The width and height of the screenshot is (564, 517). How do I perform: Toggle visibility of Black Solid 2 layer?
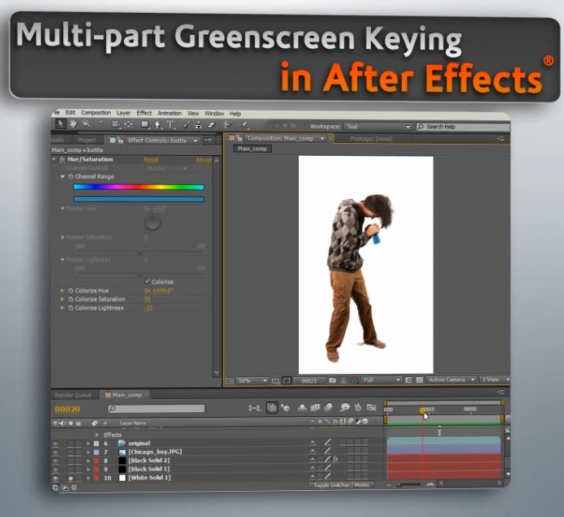click(55, 461)
